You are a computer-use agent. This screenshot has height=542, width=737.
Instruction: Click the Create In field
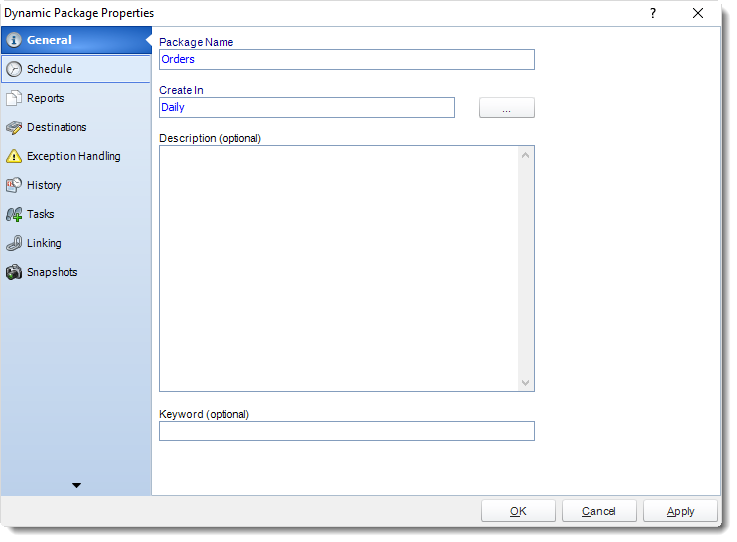click(307, 108)
